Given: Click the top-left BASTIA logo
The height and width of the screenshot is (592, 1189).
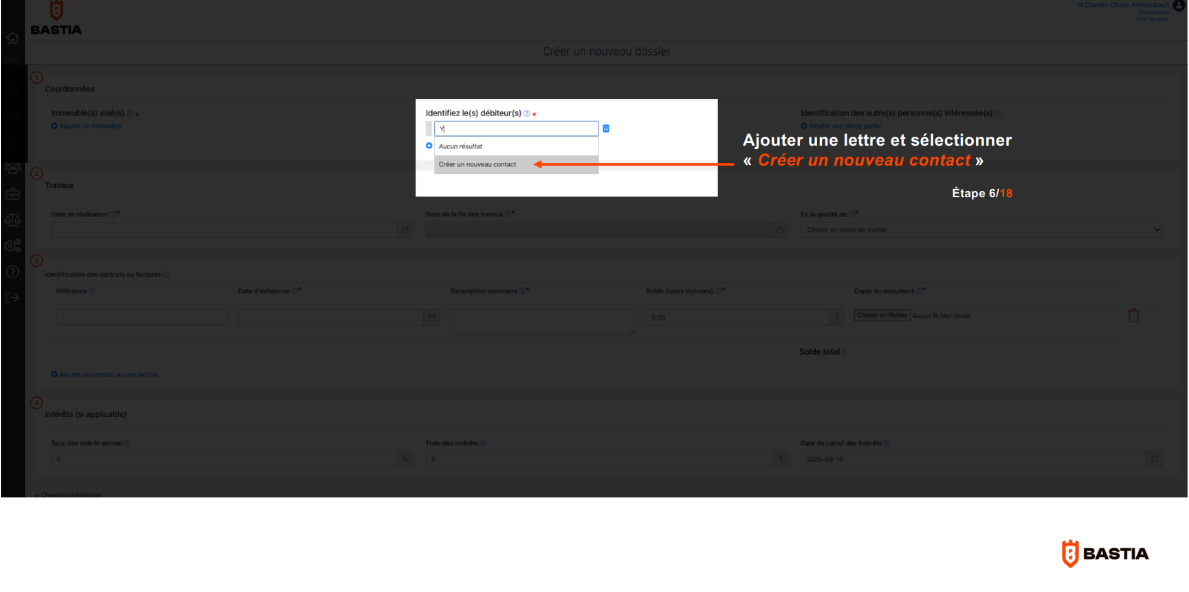Looking at the screenshot, I should [56, 18].
